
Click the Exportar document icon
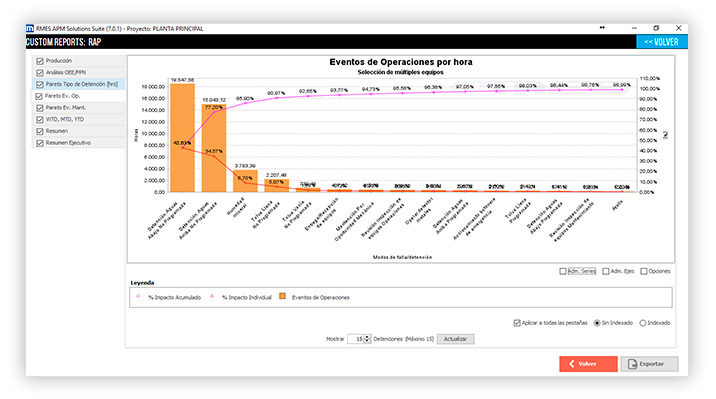point(632,364)
